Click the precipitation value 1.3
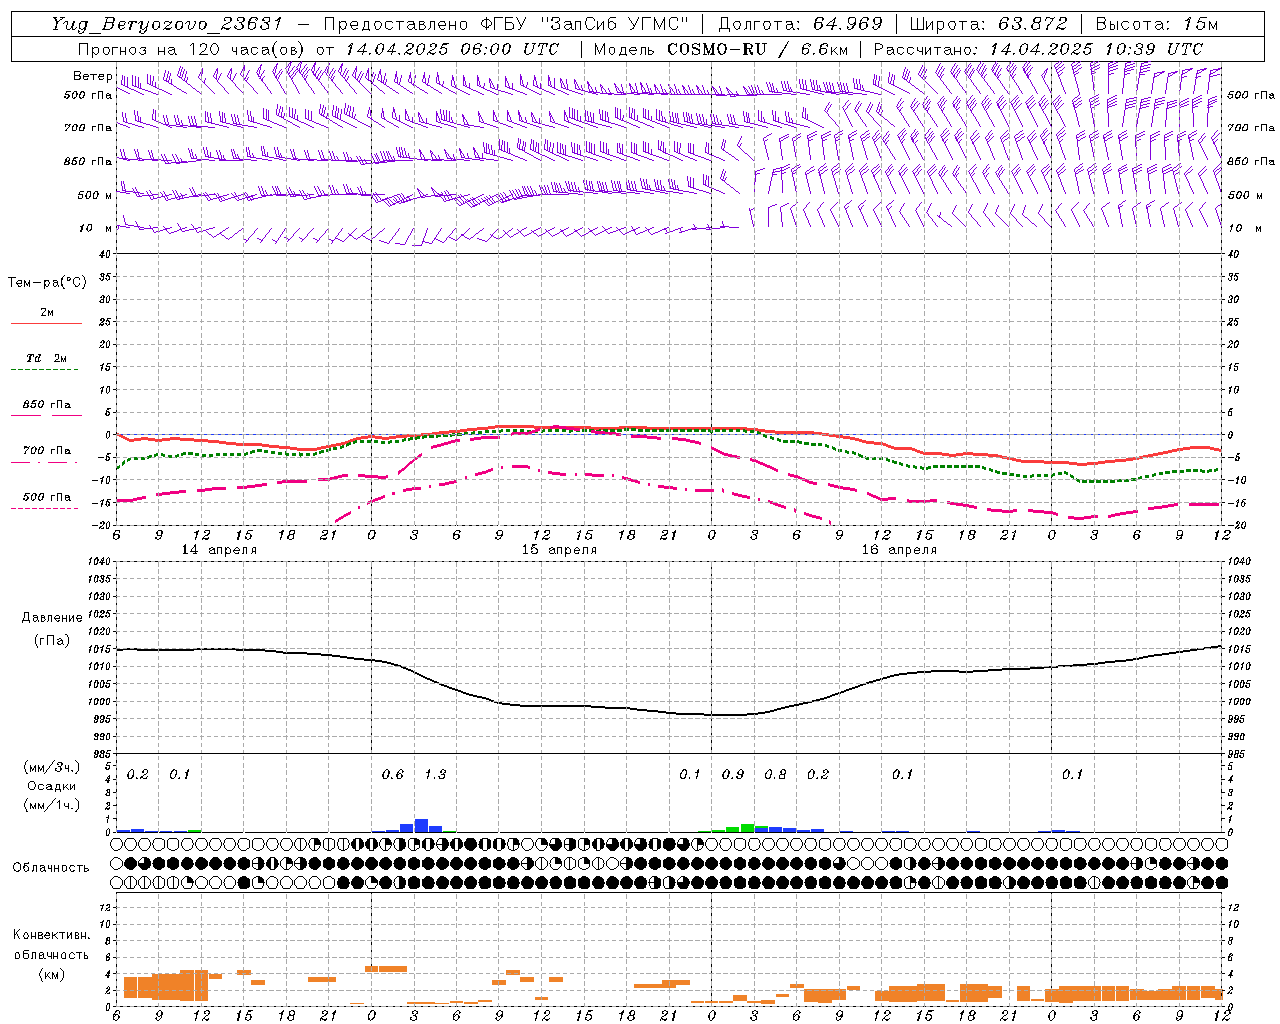 [x=435, y=775]
